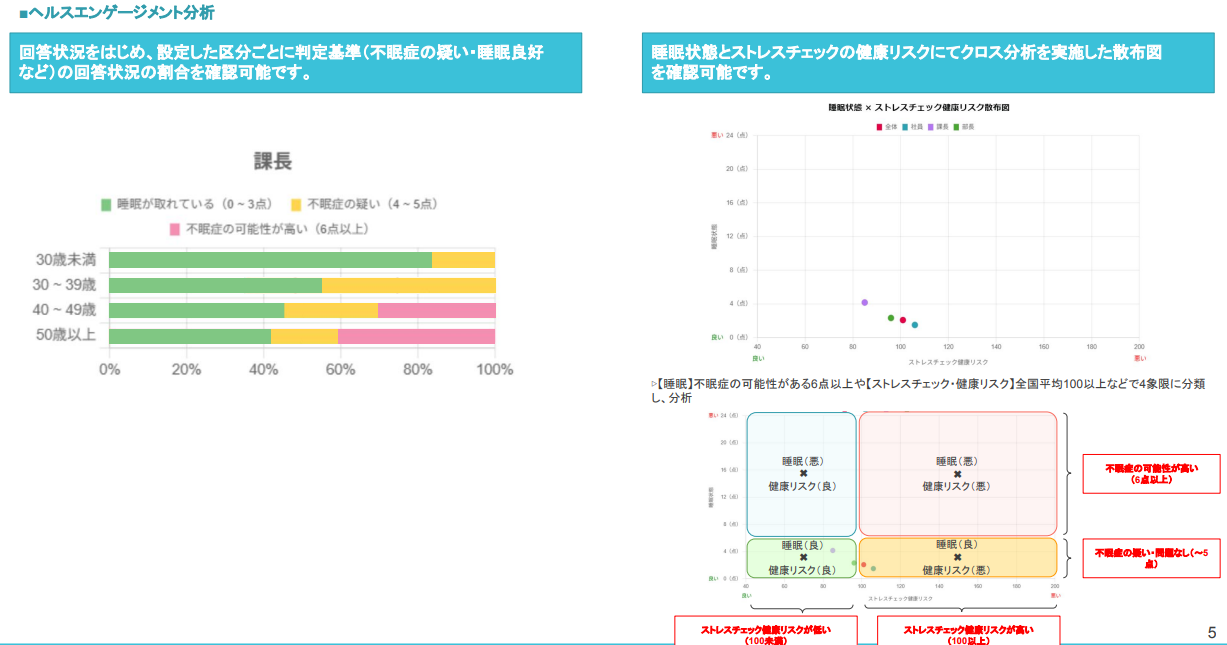1227x645 pixels.
Task: Select the 社員 scatter legend entry
Action: (x=913, y=127)
